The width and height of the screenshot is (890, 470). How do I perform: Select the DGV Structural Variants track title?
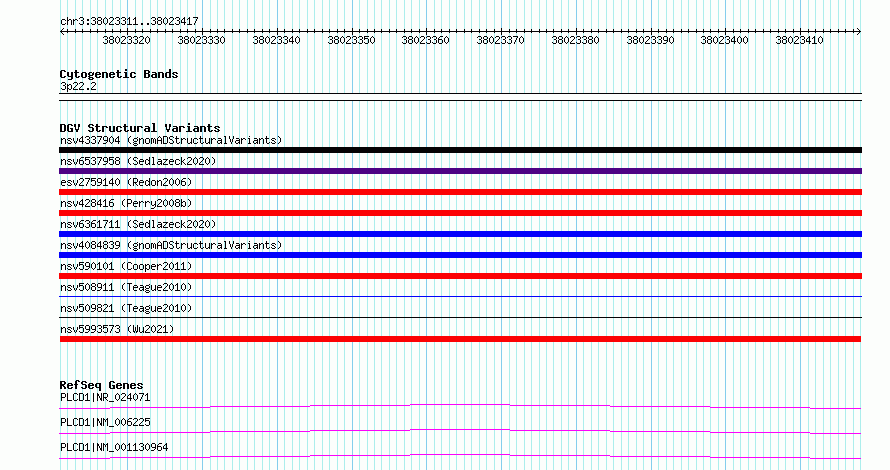click(x=140, y=128)
